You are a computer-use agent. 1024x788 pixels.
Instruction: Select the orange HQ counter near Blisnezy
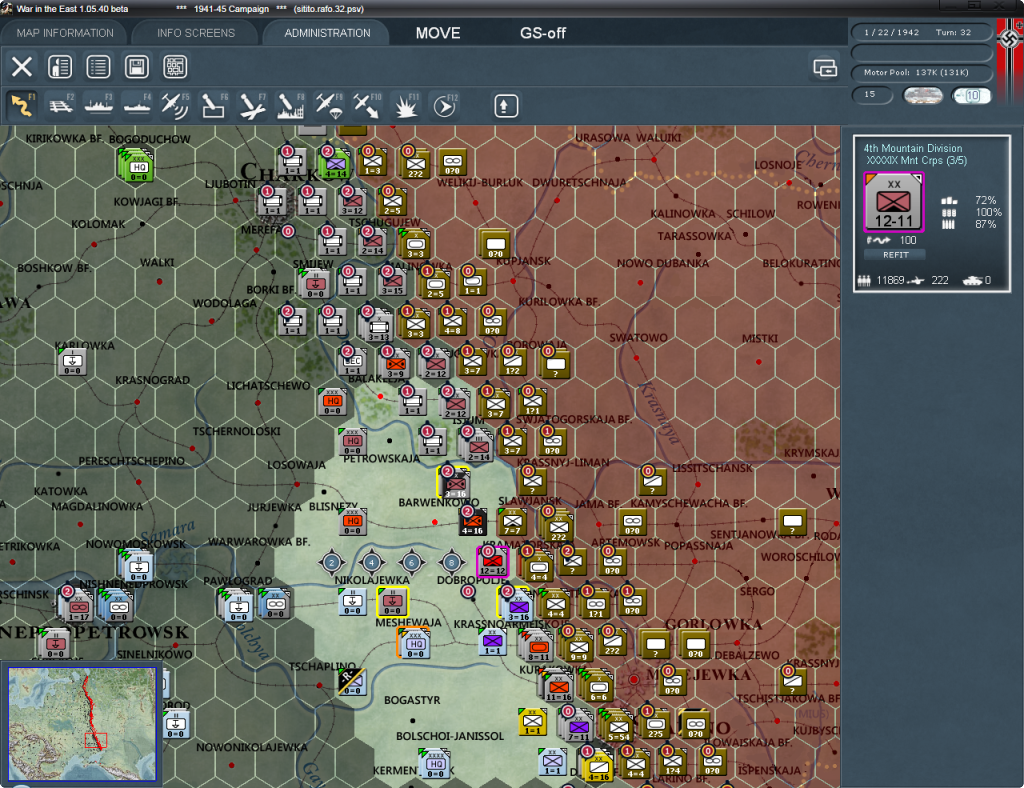coord(353,522)
